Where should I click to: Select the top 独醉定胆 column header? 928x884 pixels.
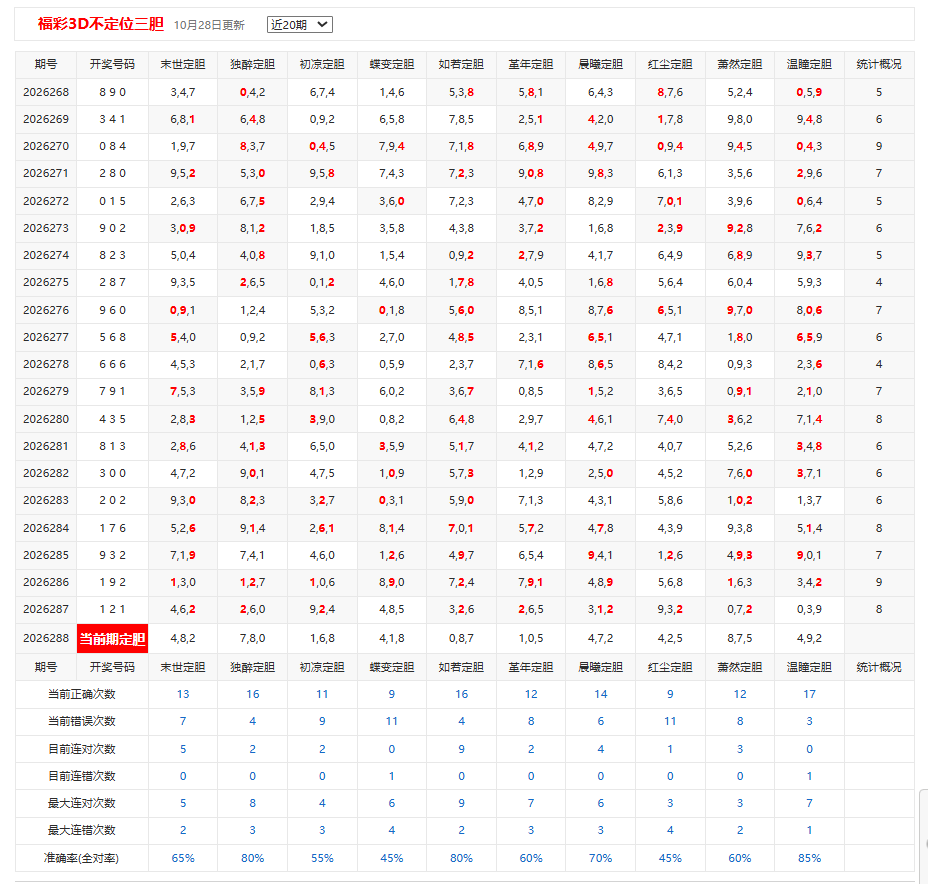pos(253,64)
